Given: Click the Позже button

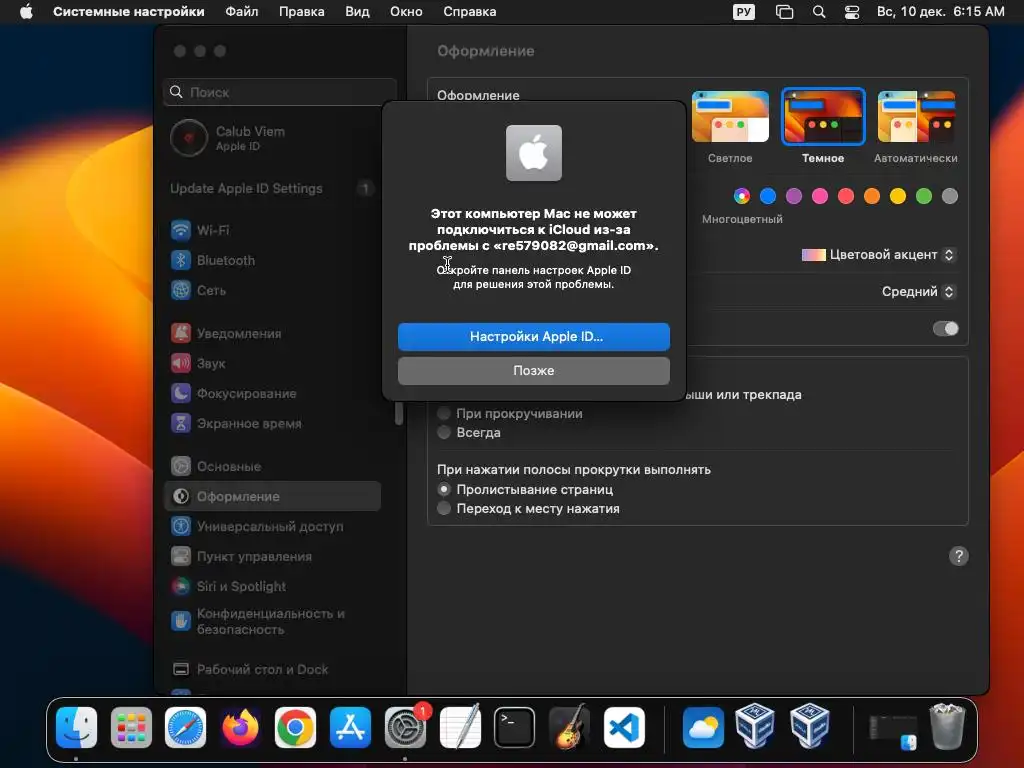Looking at the screenshot, I should [534, 370].
